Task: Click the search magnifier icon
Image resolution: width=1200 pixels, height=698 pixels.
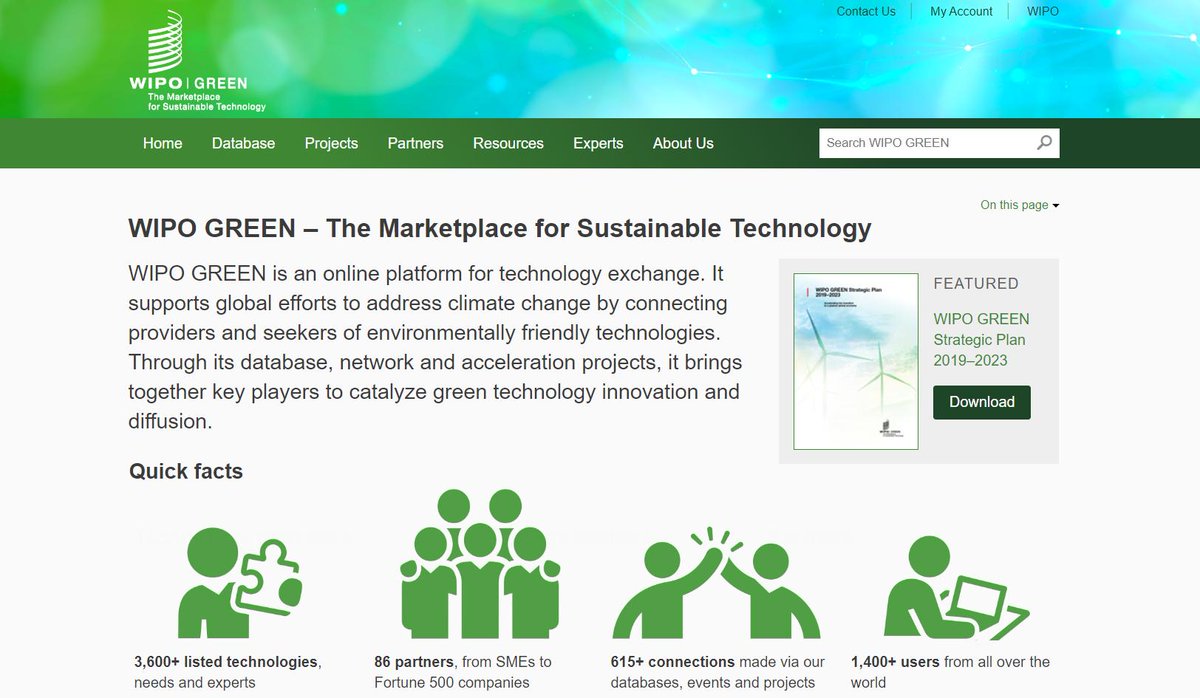Action: pos(1044,143)
